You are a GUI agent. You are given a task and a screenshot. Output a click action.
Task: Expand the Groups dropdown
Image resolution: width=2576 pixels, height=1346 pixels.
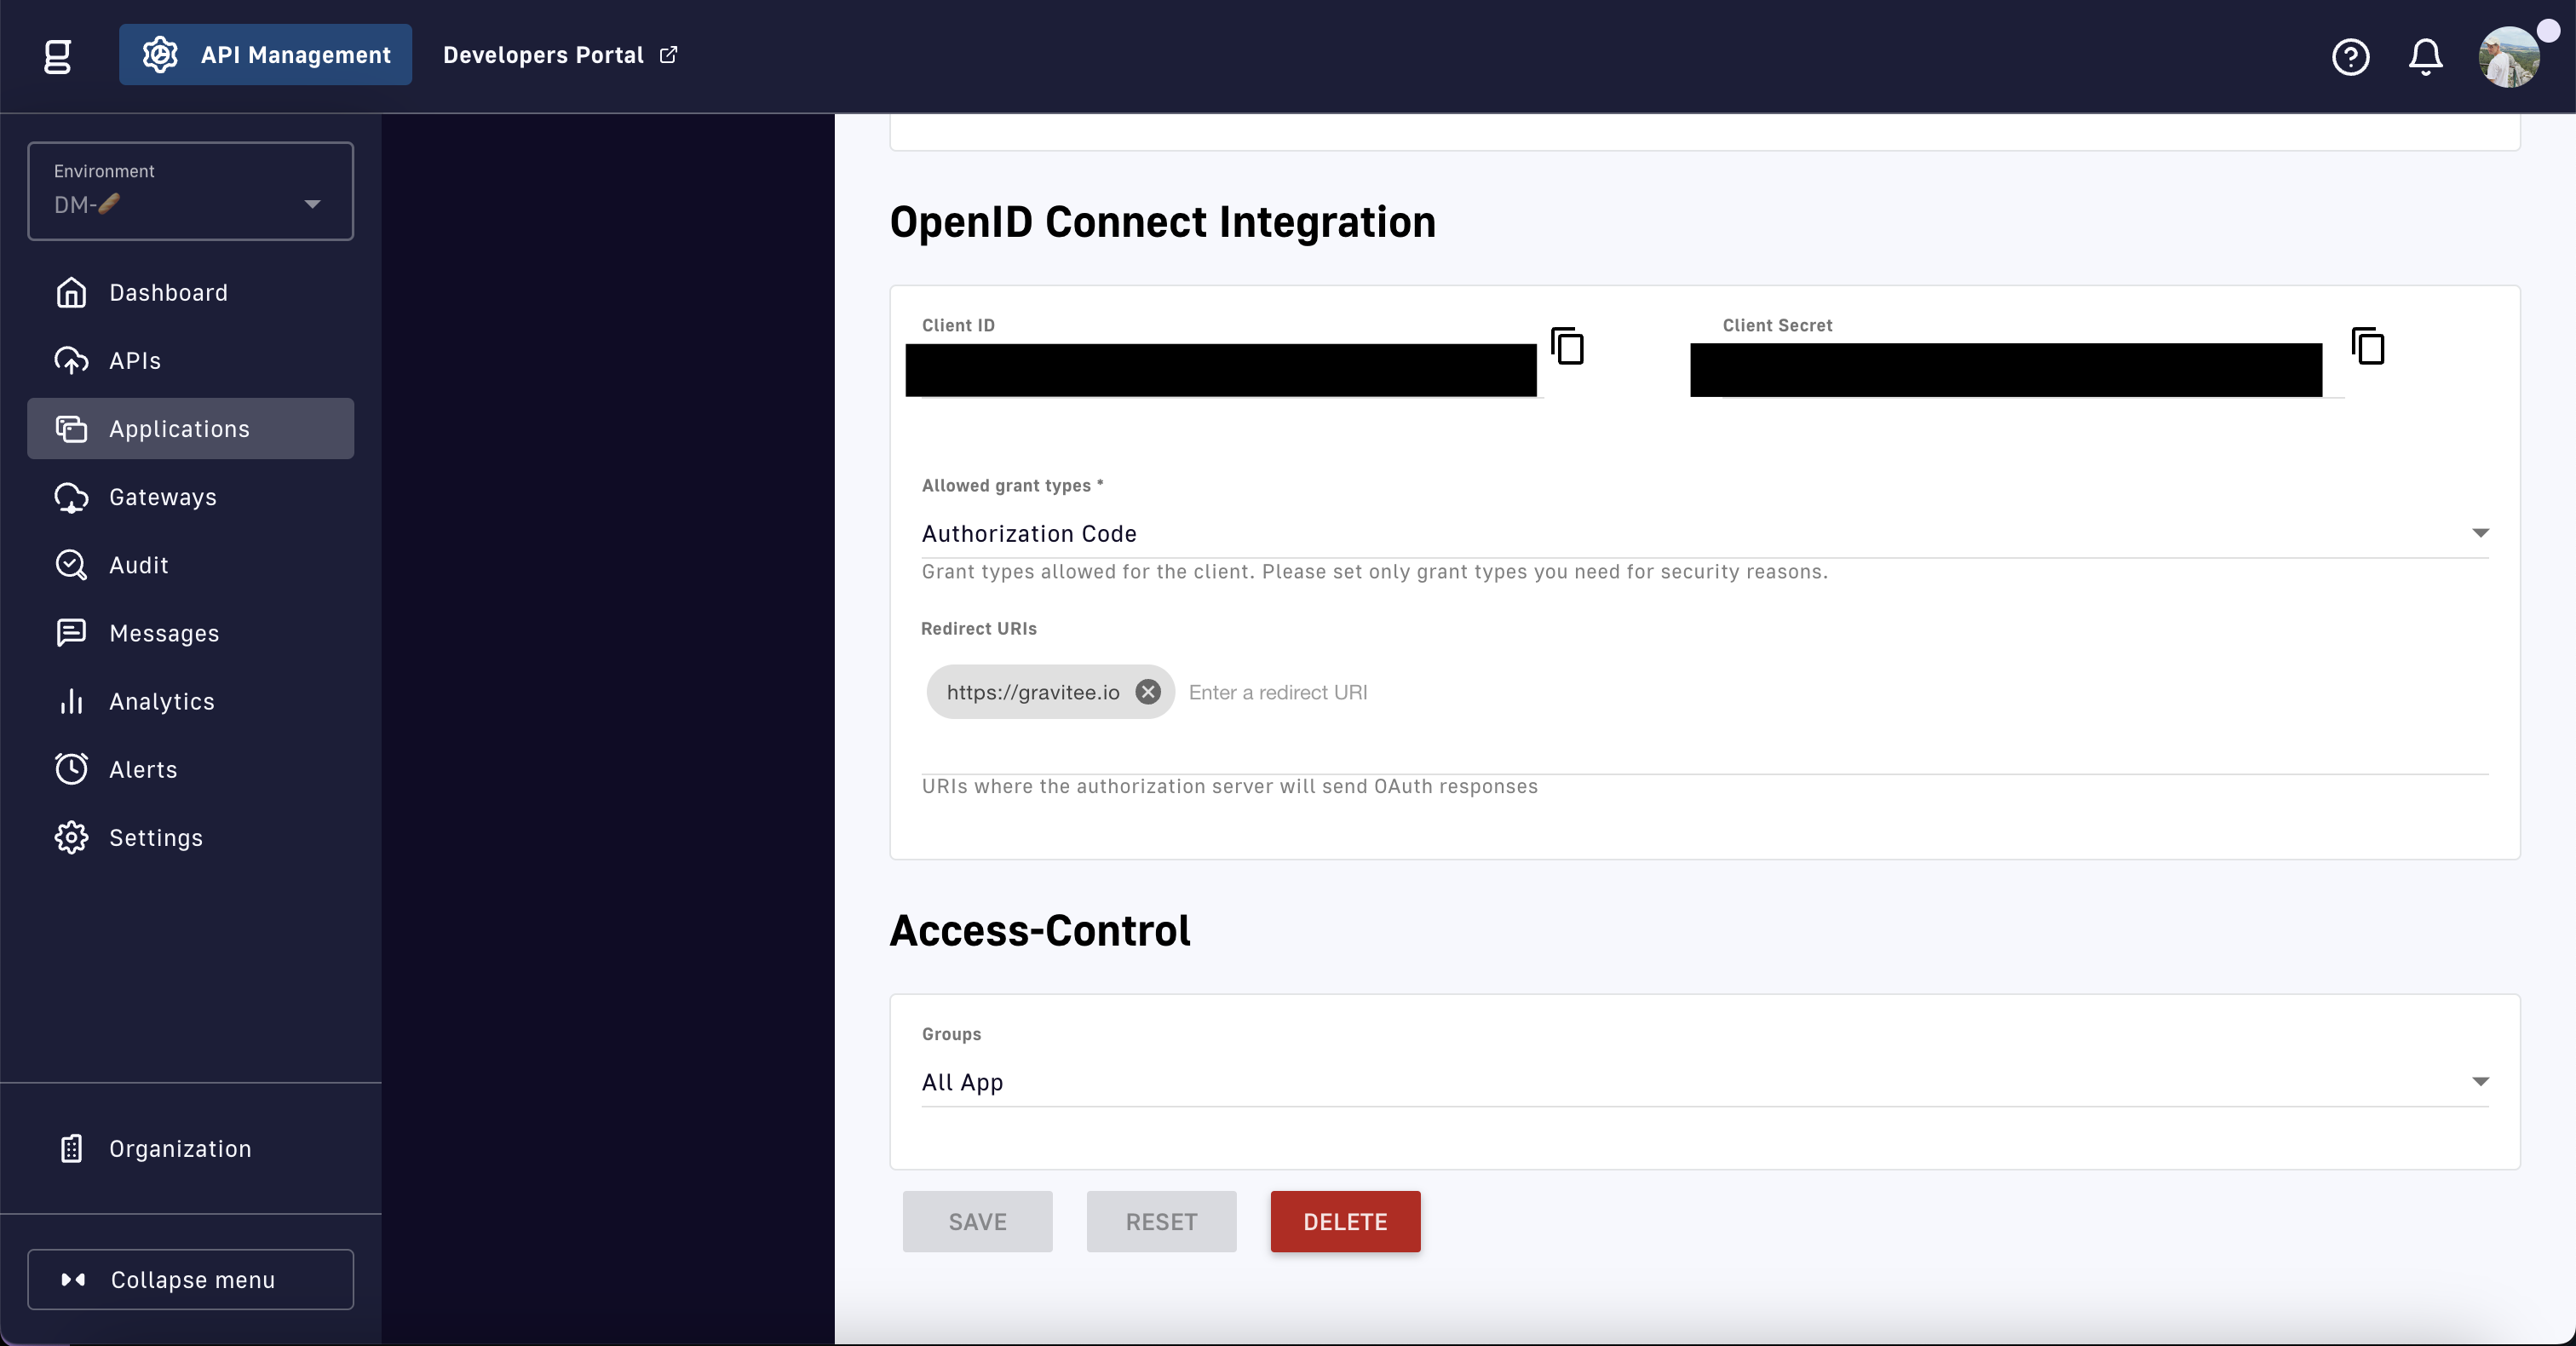tap(1704, 1082)
